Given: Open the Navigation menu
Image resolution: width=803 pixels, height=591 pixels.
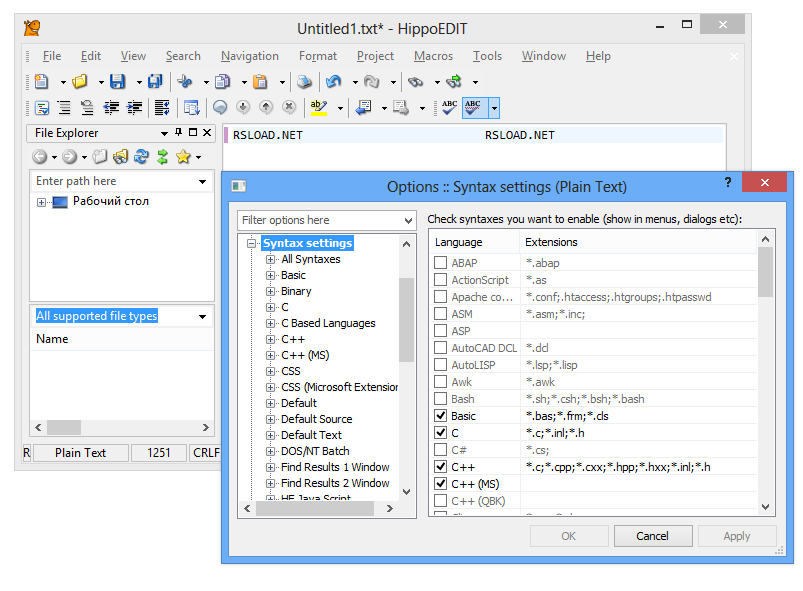Looking at the screenshot, I should click(249, 56).
